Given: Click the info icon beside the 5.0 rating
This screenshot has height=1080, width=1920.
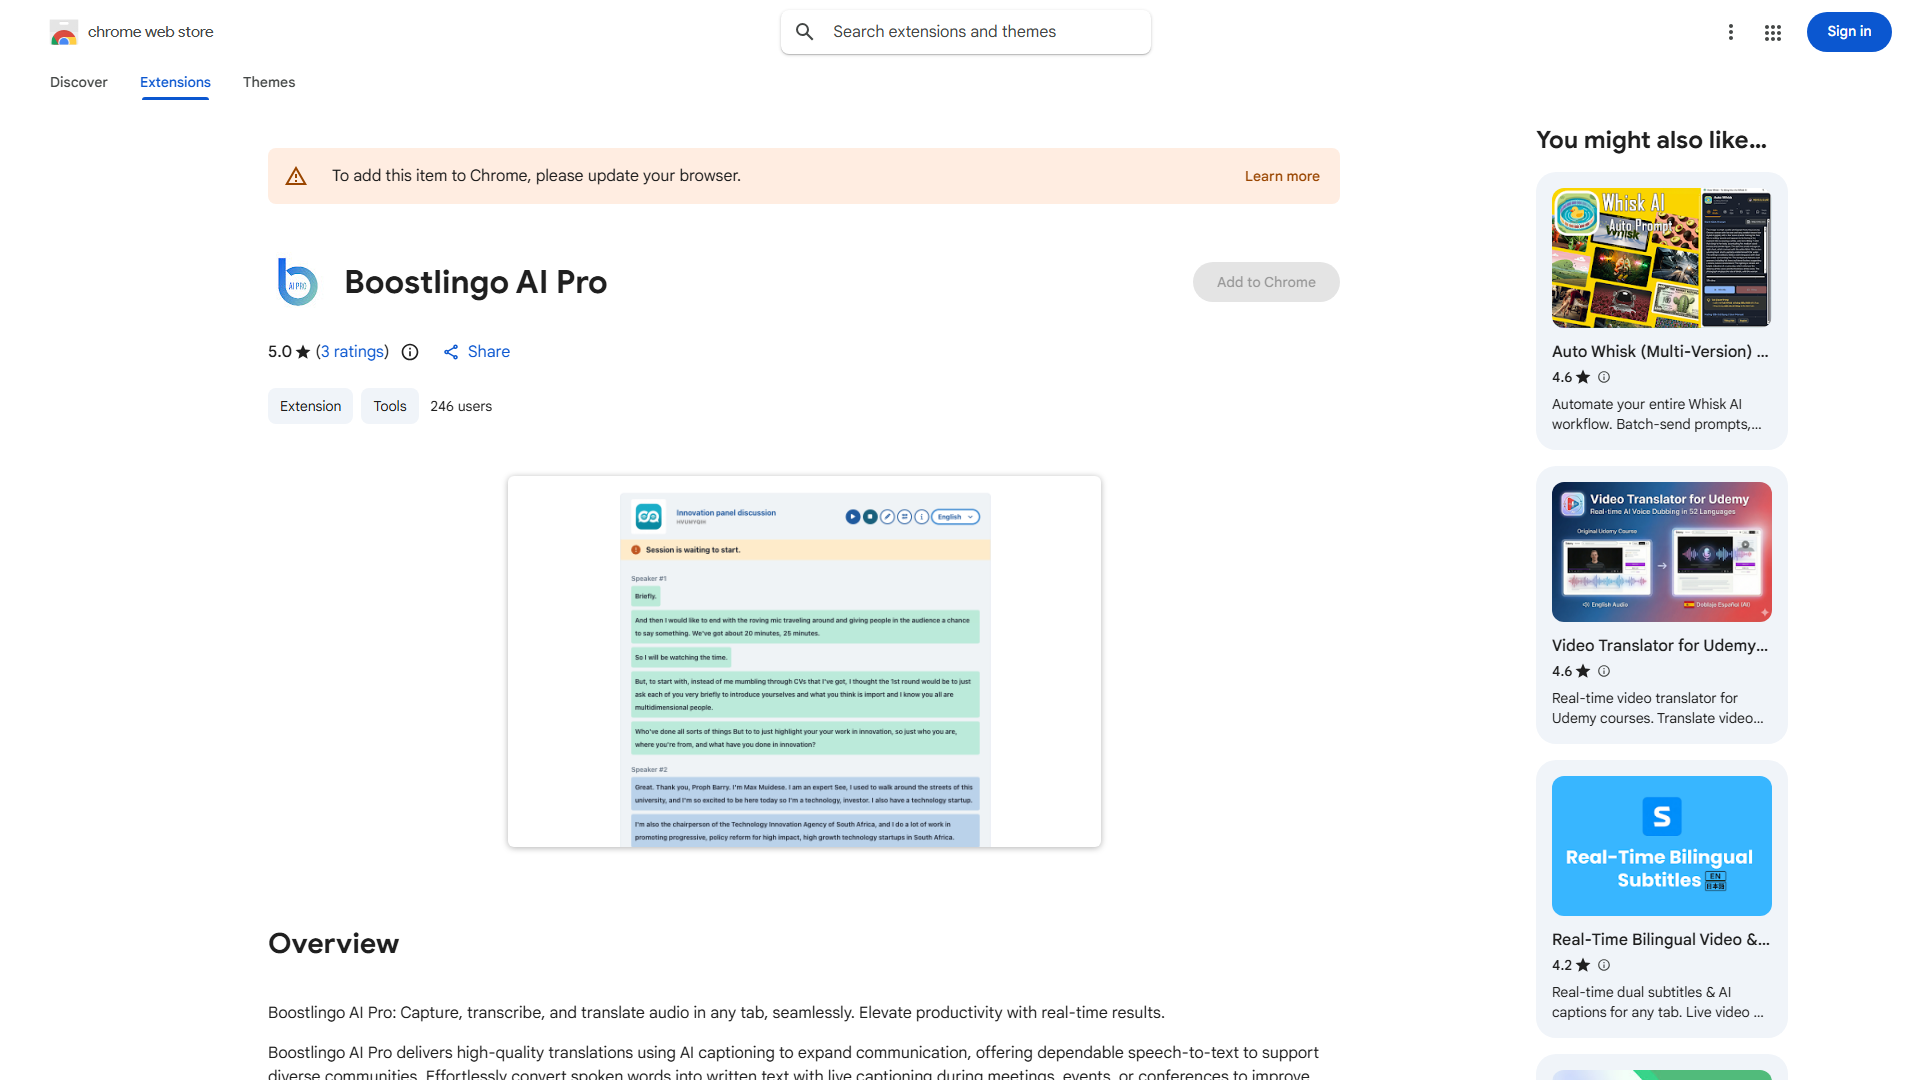Looking at the screenshot, I should (x=410, y=352).
